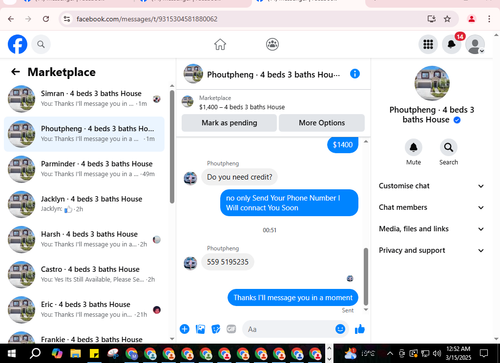Click the conversation list scrollbar
This screenshot has width=500, height=363.
point(172,147)
